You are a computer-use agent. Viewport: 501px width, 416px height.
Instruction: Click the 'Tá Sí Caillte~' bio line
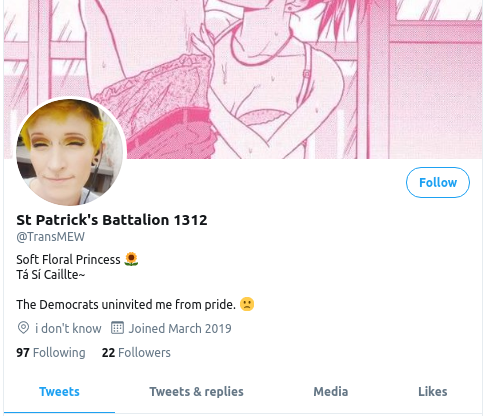(51, 275)
